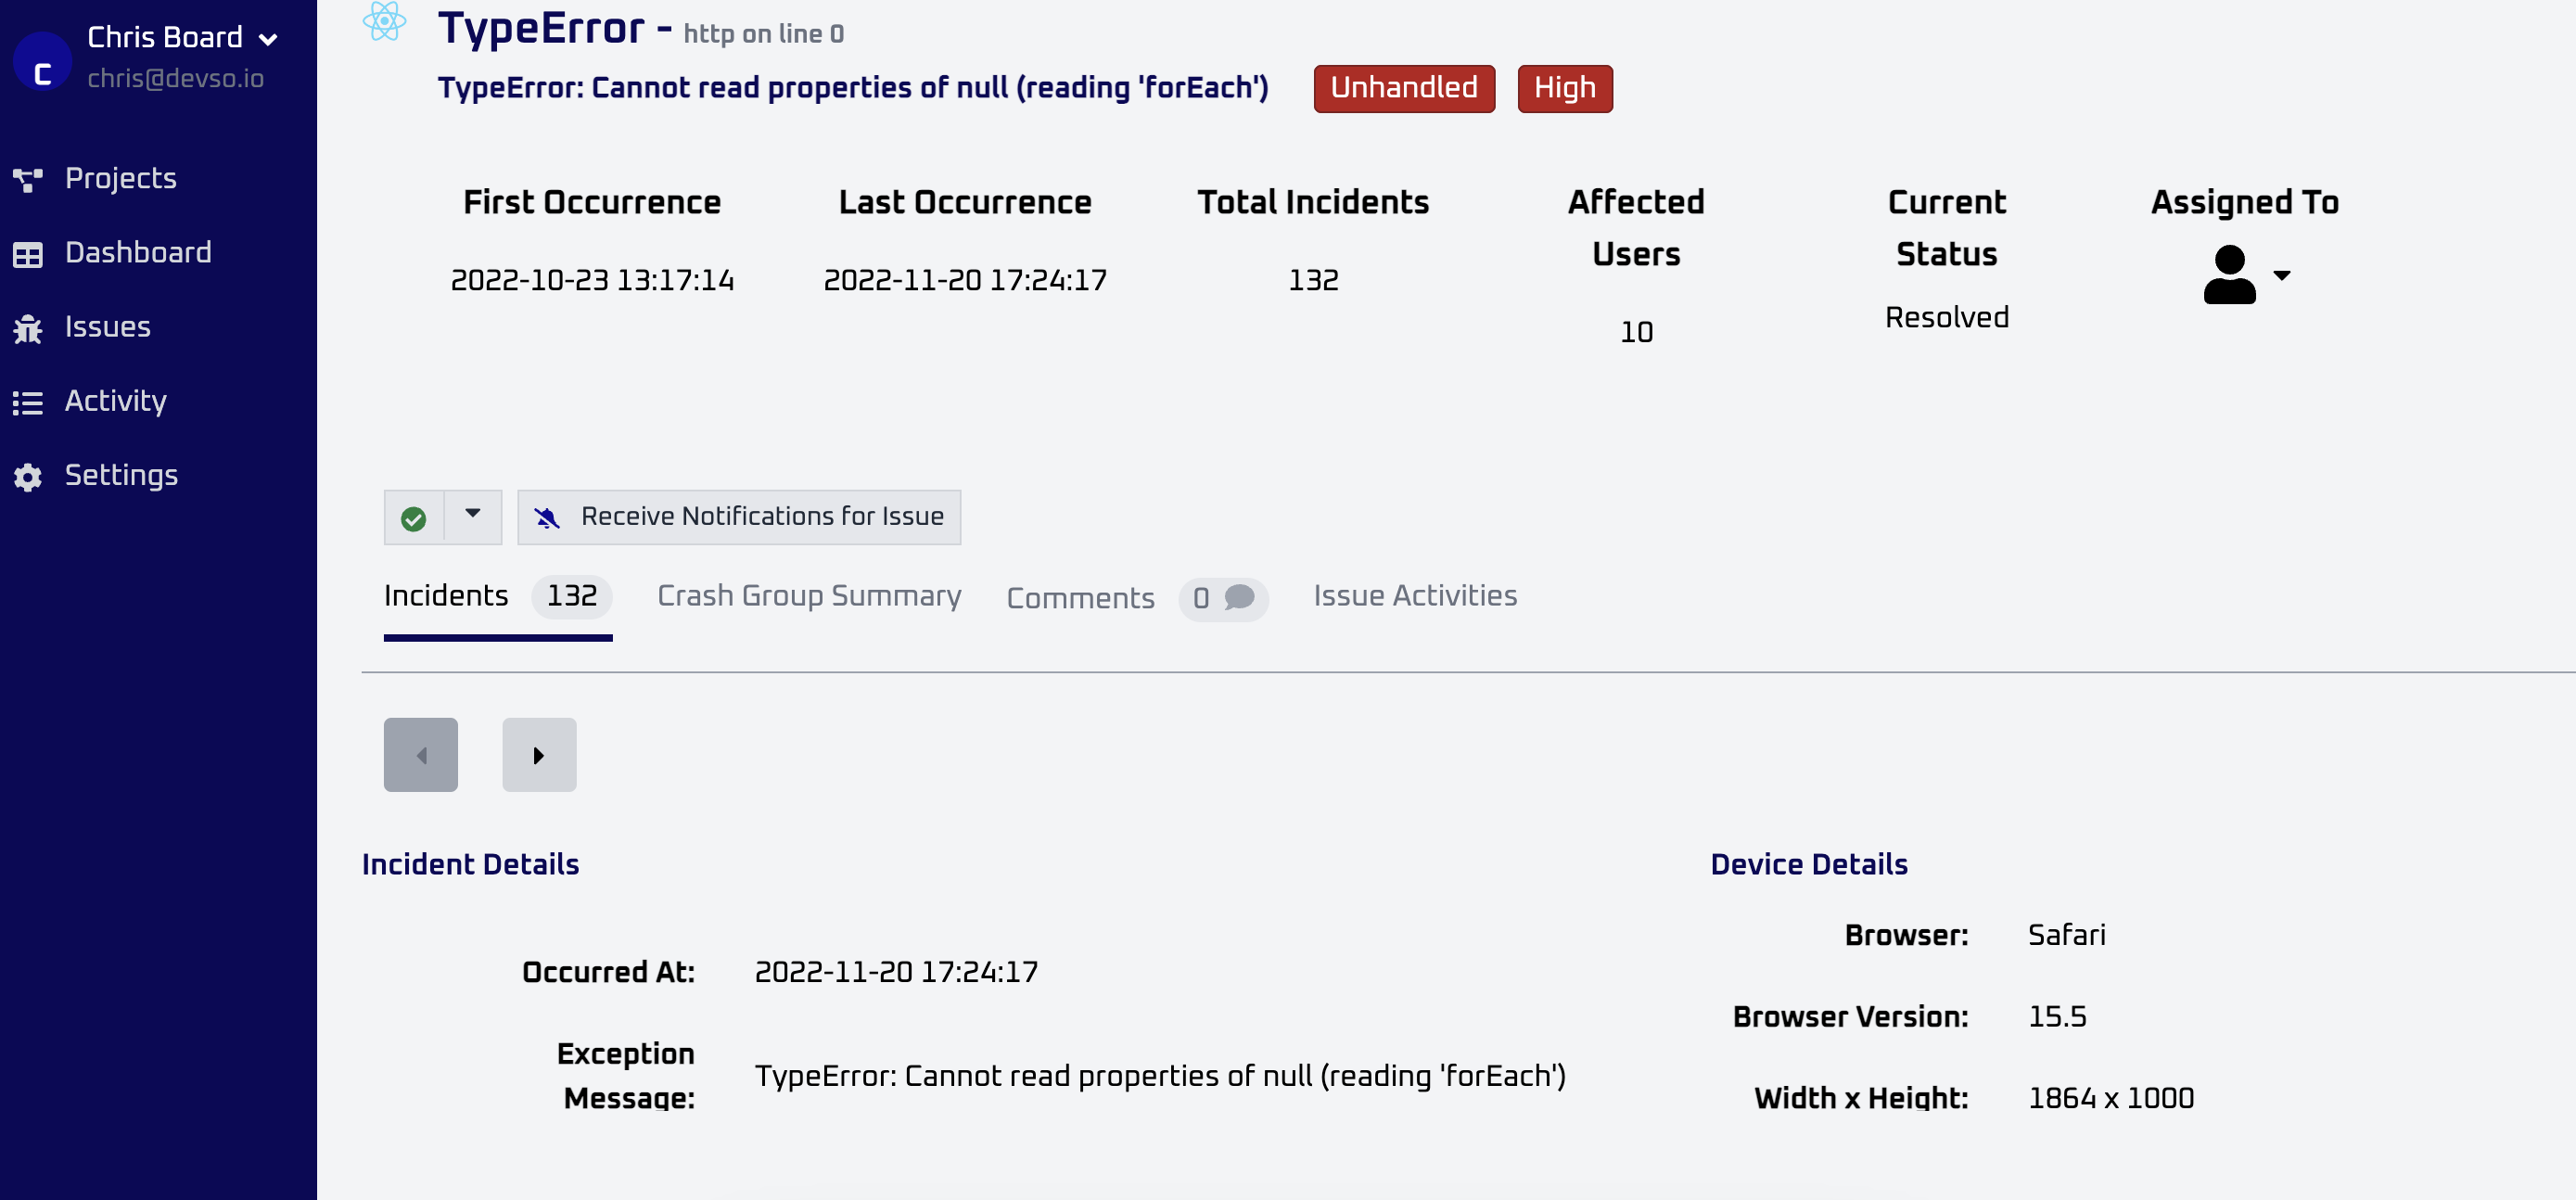Screen dimensions: 2576x1200
Task: Toggle Receive Notifications for Issue
Action: tap(739, 517)
